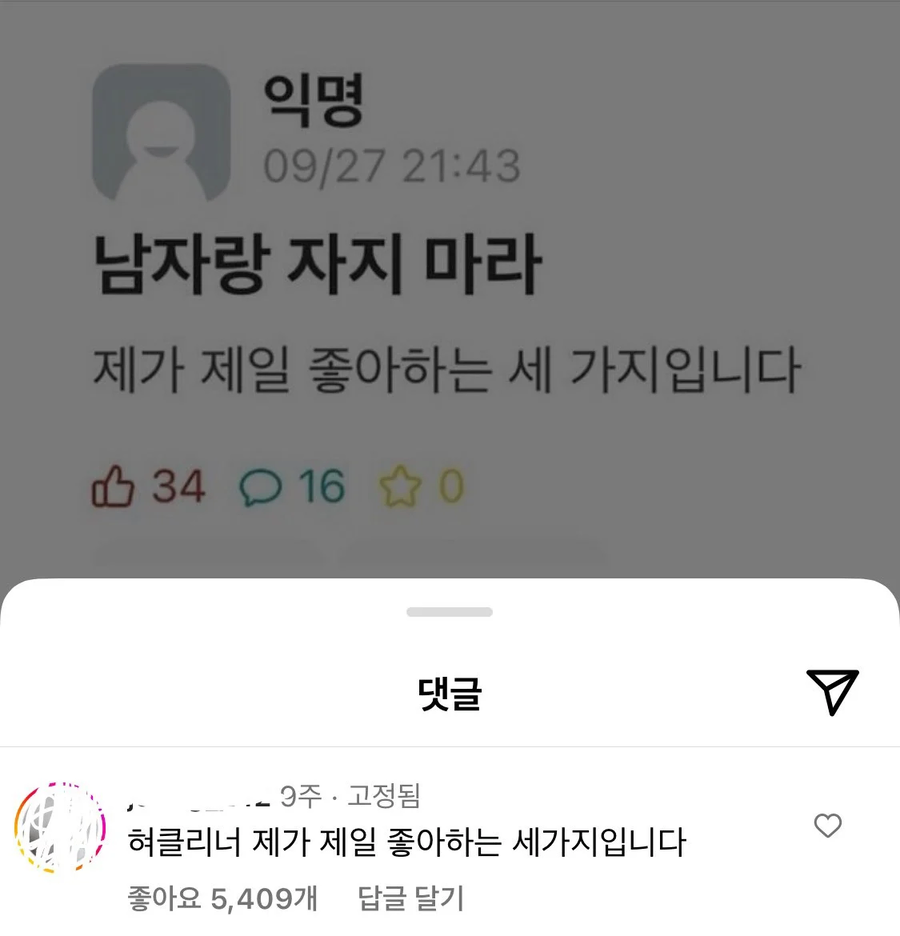The image size is (900, 936).
Task: Select the pinned comment text 허클리너
Action: 184,842
